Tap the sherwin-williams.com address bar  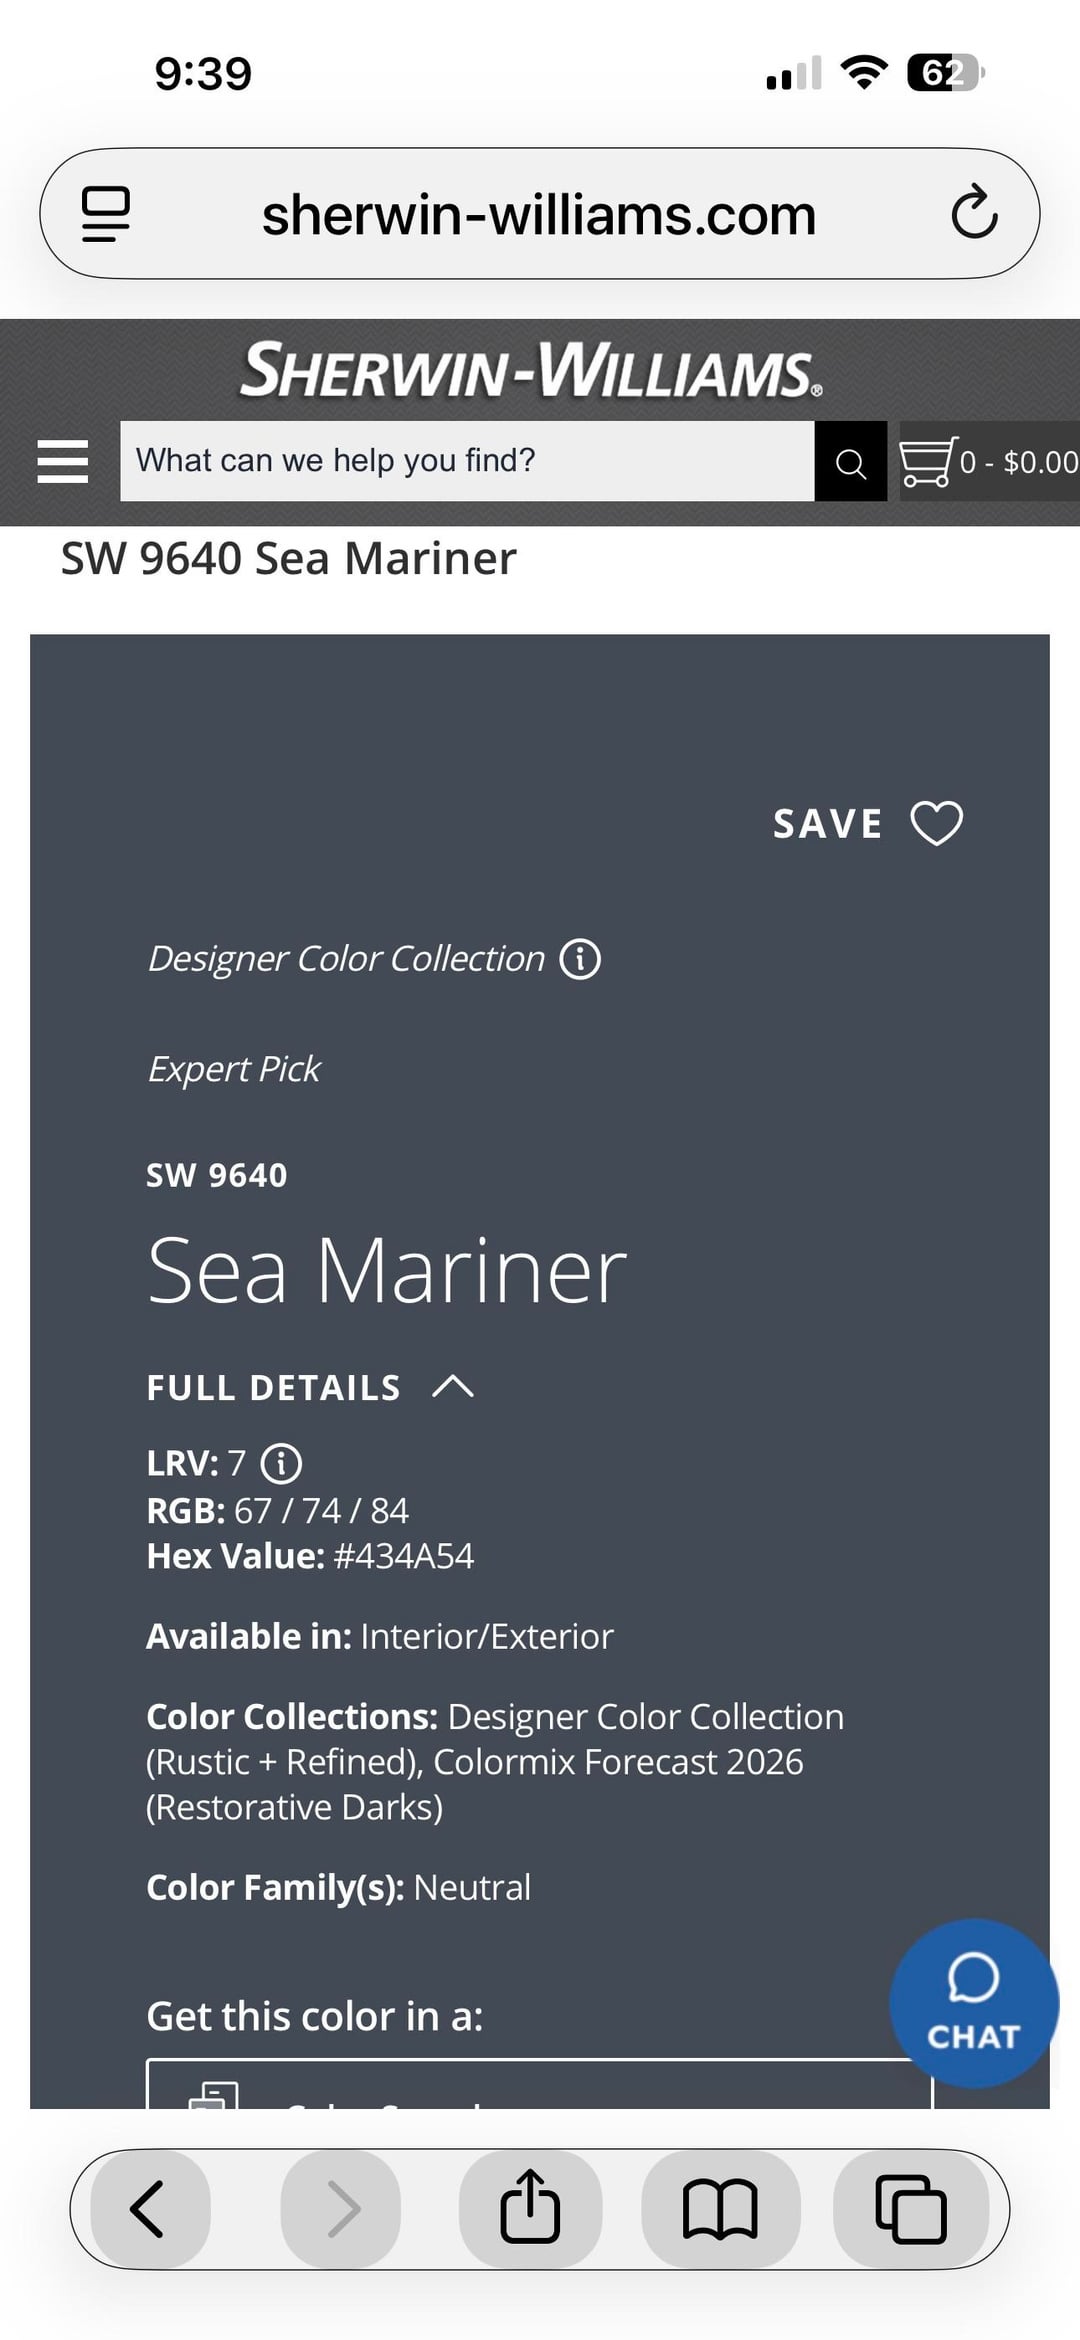(539, 215)
